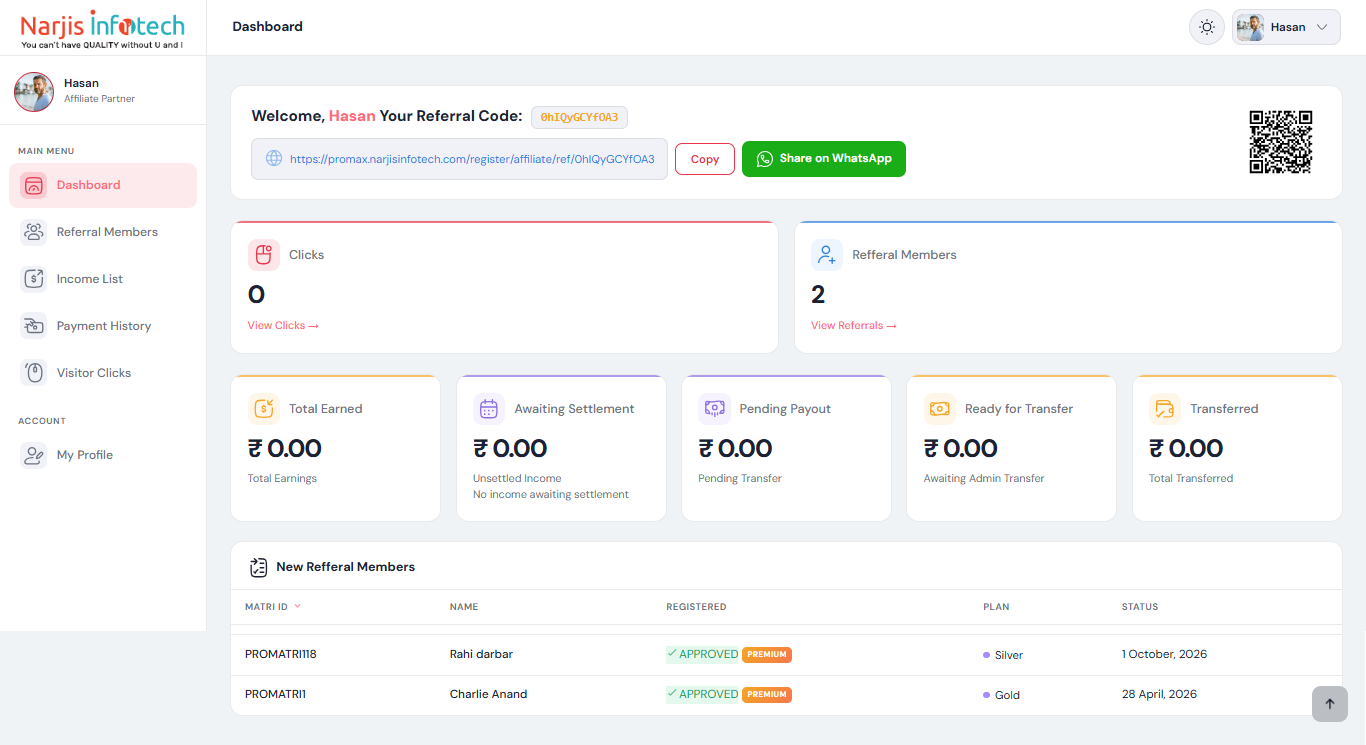Share referral link on WhatsApp
Screen dimensions: 1366x745
(824, 159)
